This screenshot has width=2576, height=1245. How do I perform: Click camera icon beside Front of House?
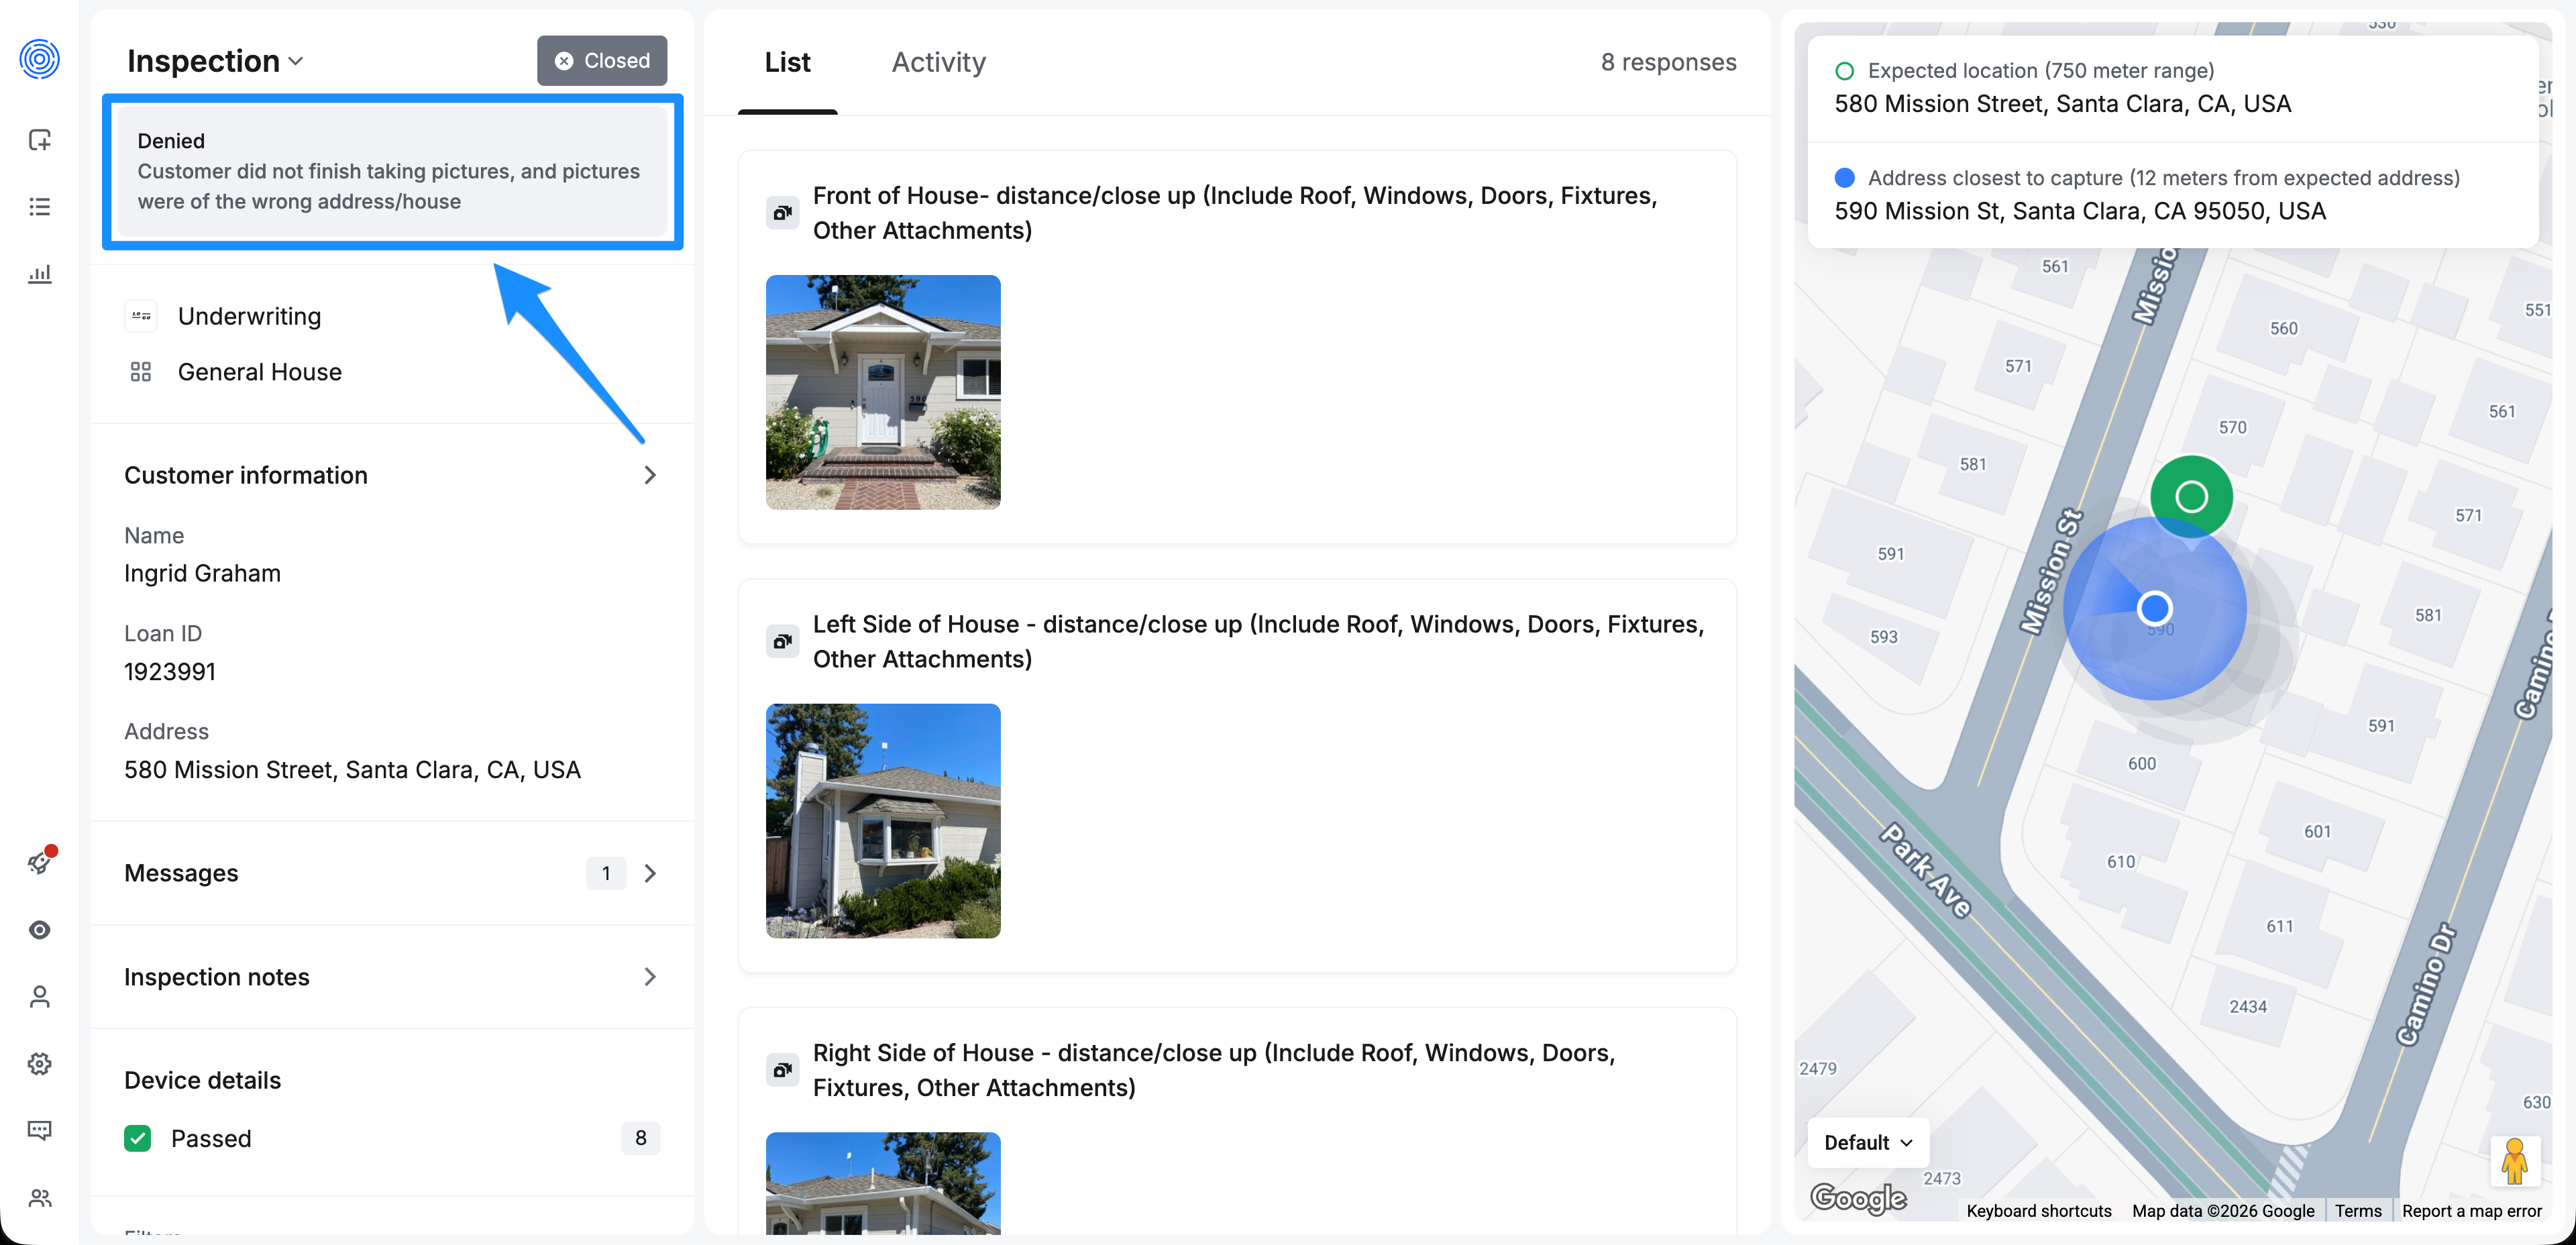pyautogui.click(x=782, y=213)
